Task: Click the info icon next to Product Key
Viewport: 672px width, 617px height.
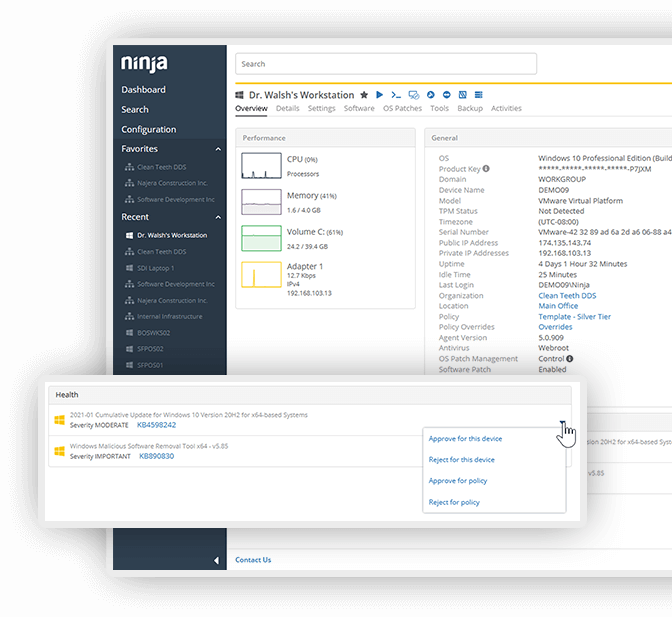Action: click(486, 168)
